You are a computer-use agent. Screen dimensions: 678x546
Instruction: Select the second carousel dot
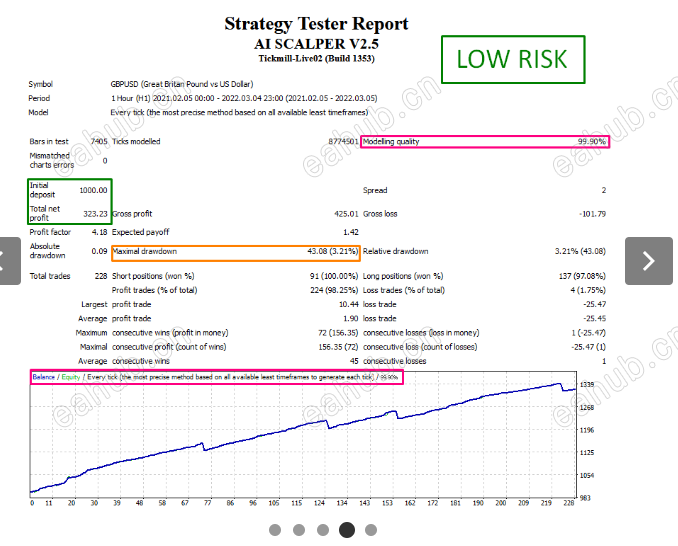(x=299, y=530)
